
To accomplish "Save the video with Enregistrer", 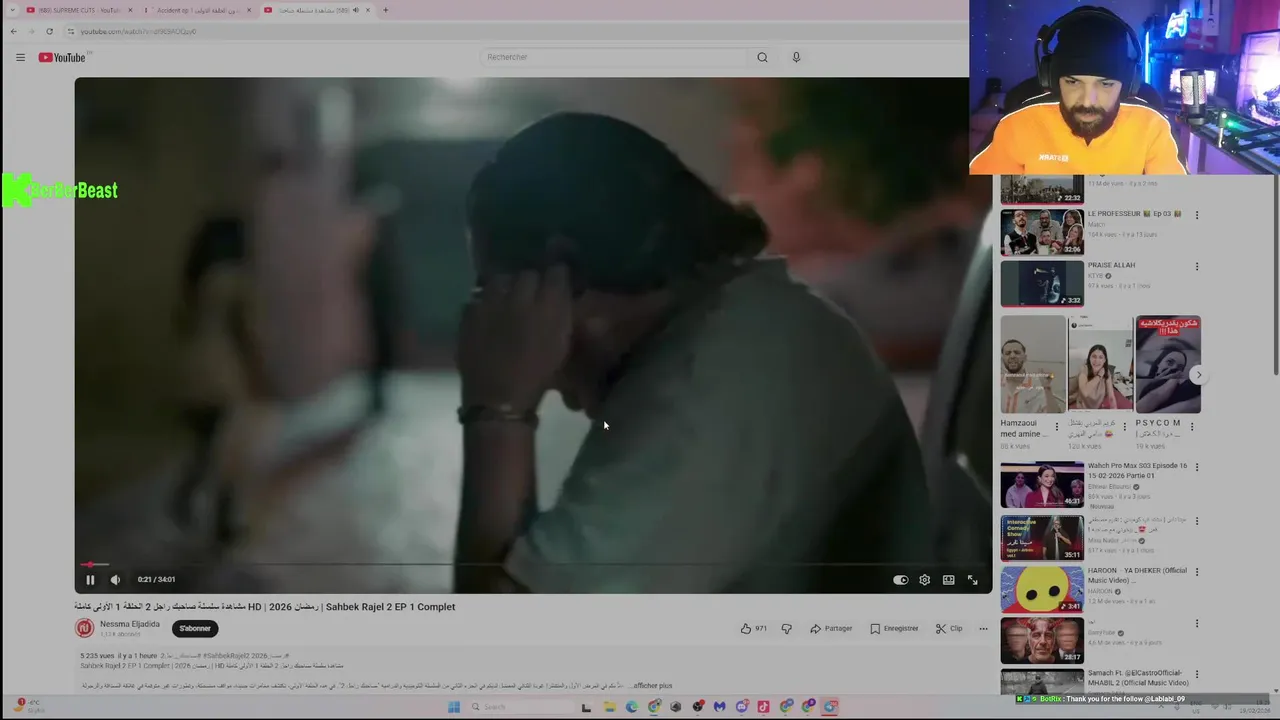I will 894,628.
